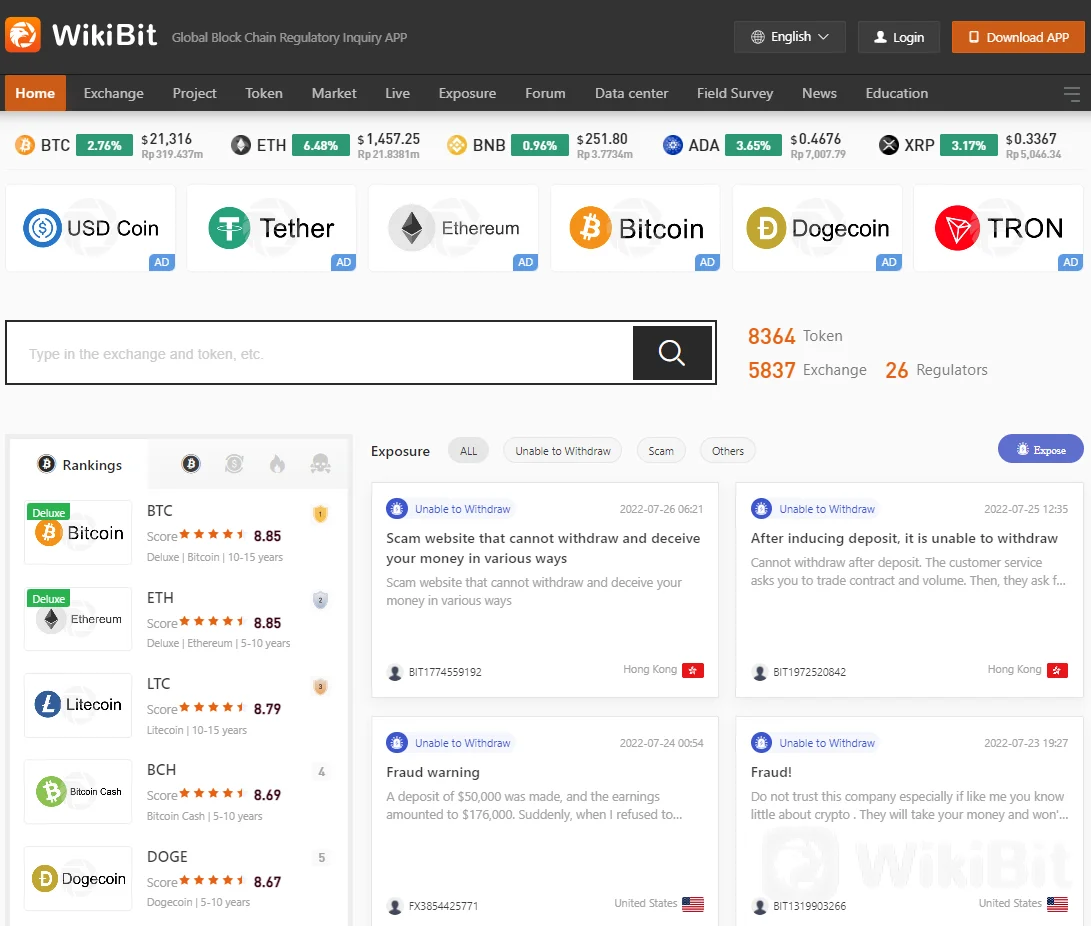The image size is (1091, 926).
Task: Filter exposure by Others
Action: pyautogui.click(x=728, y=451)
